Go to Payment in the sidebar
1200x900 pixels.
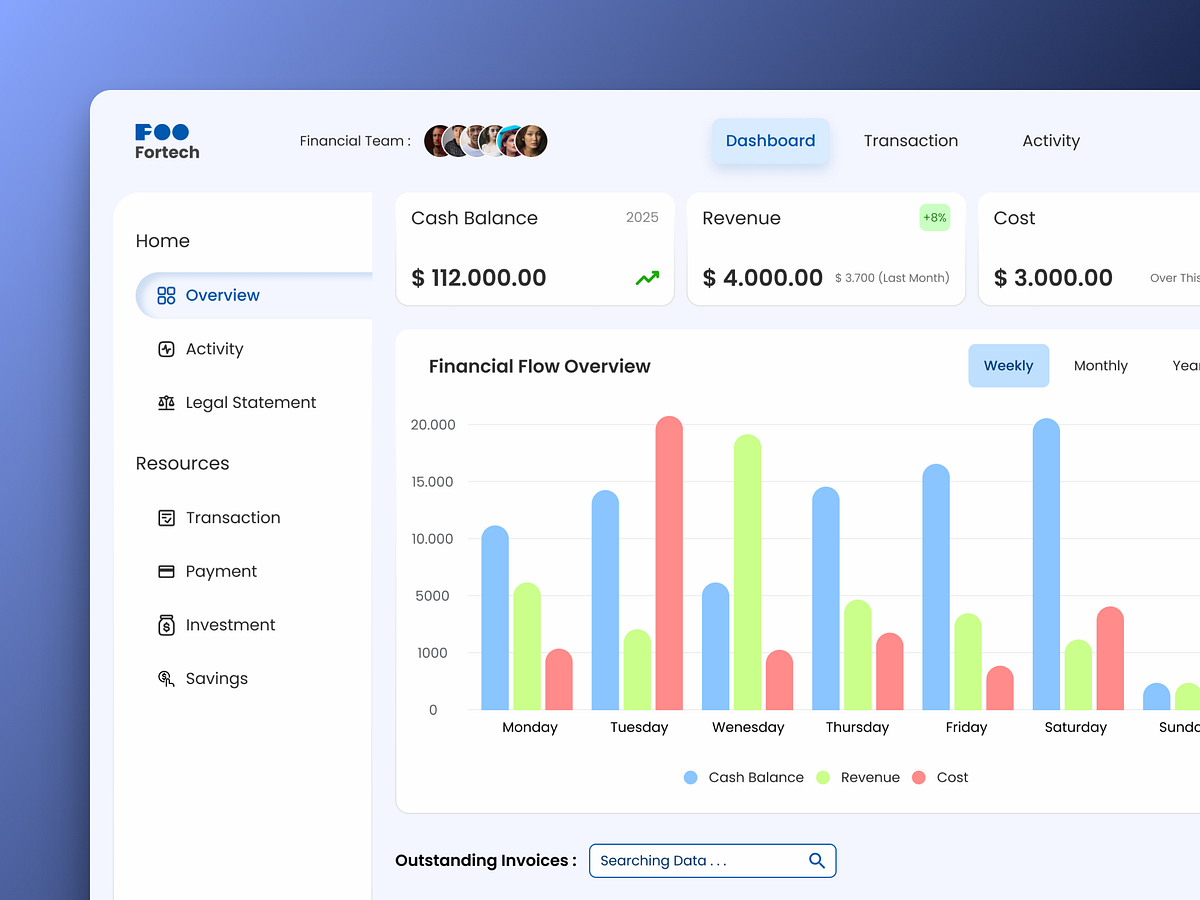tap(221, 572)
